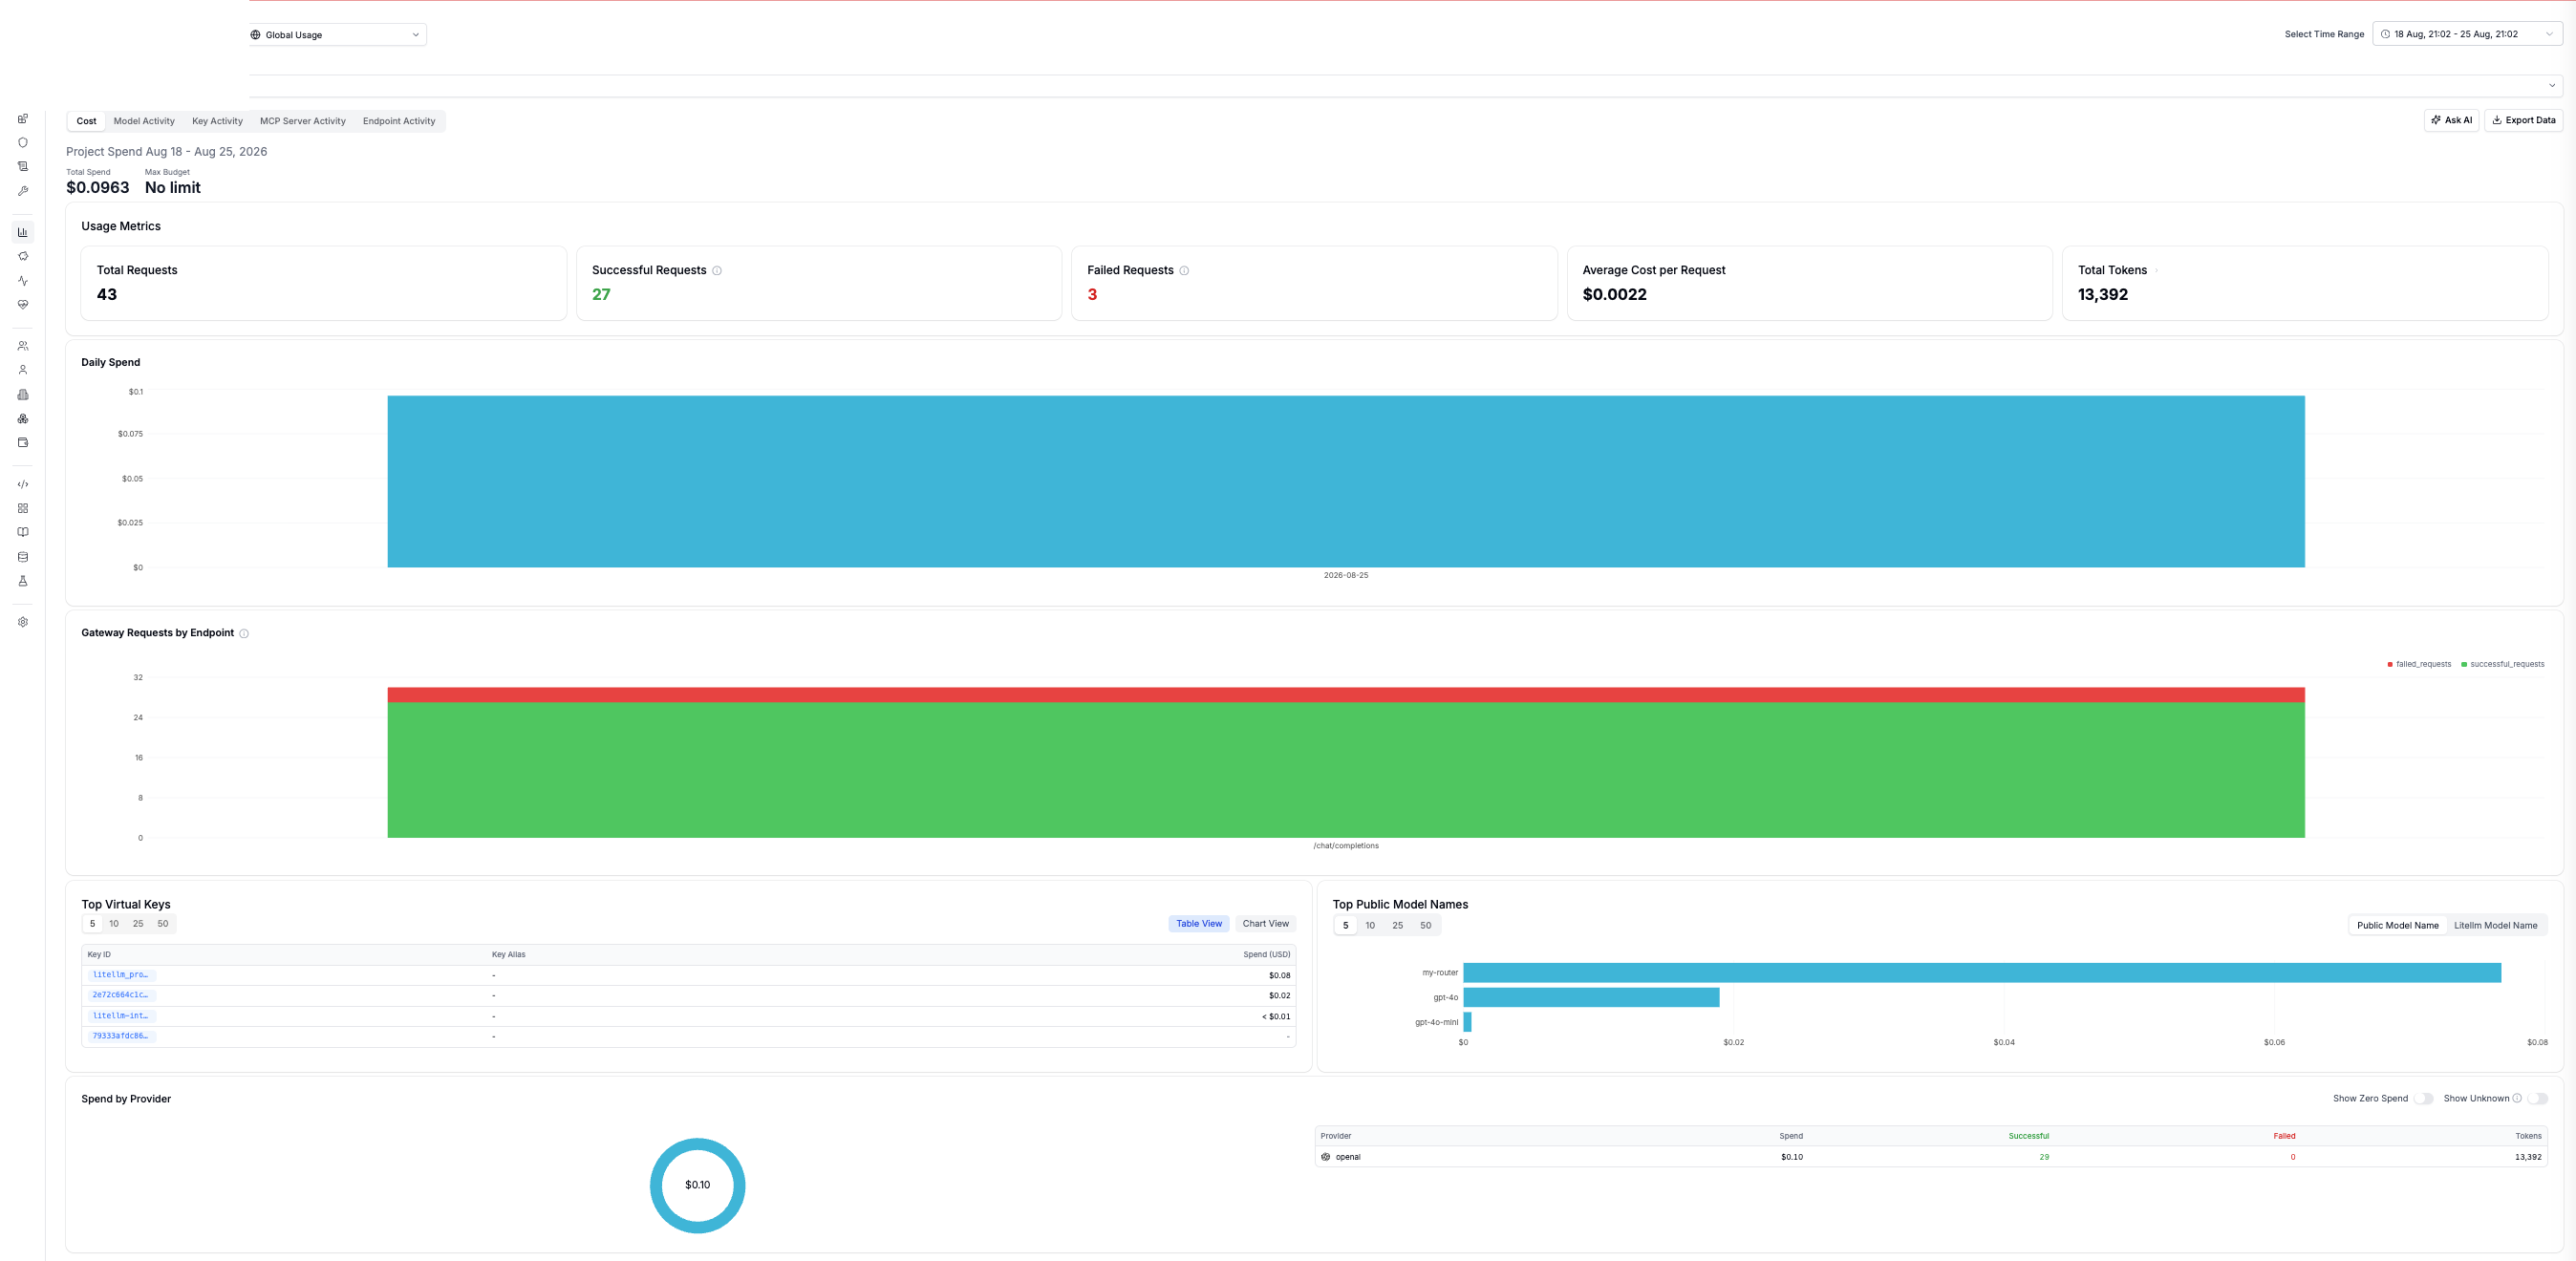Open the wrench tools icon in the sidebar
This screenshot has height=1261, width=2576.
(23, 191)
